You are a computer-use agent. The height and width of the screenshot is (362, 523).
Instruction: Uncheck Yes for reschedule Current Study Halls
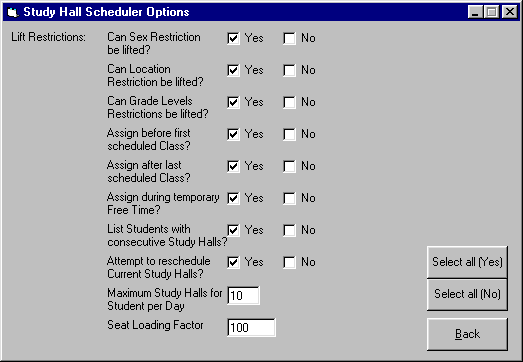233,263
